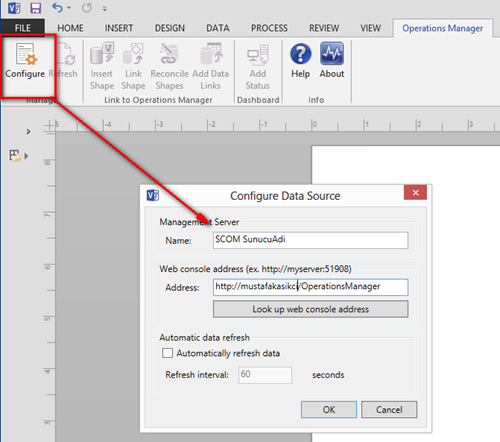
Task: Run Reconcile Shapes from the ribbon
Action: click(169, 66)
